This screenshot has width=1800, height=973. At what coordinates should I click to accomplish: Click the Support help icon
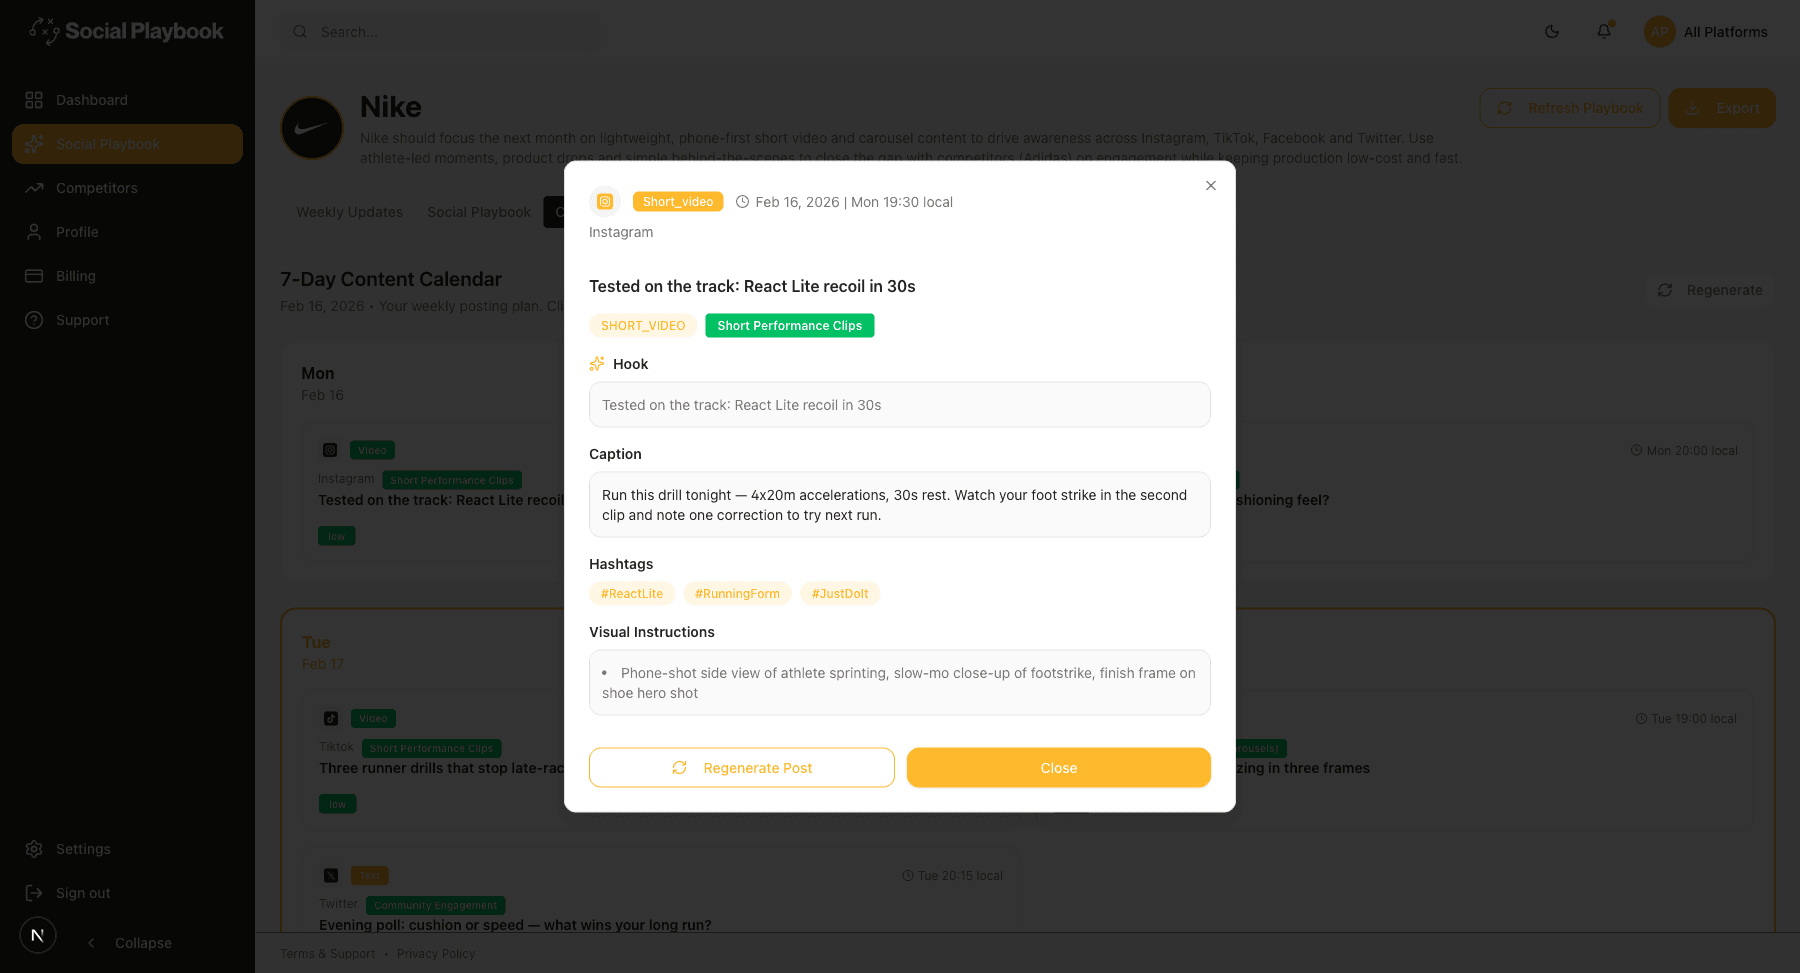click(x=34, y=320)
